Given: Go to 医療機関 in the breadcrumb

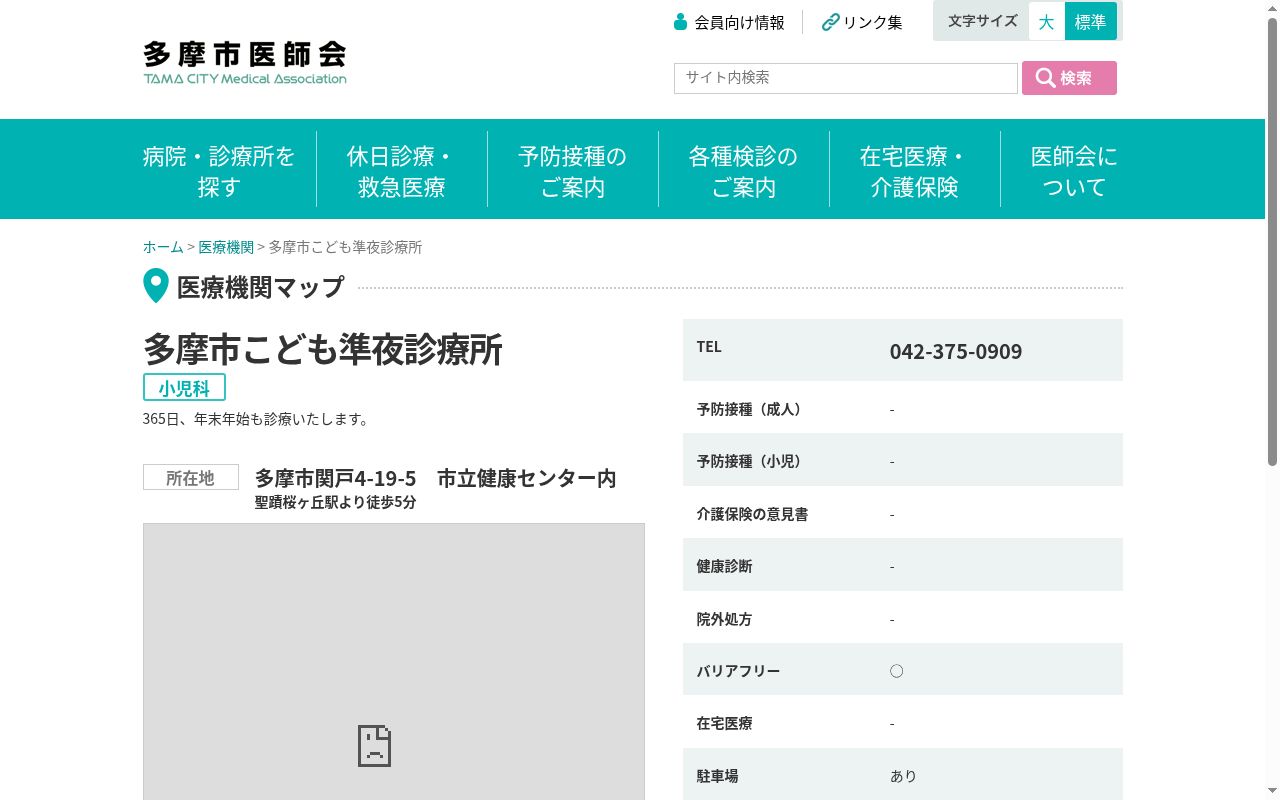Looking at the screenshot, I should tap(226, 247).
